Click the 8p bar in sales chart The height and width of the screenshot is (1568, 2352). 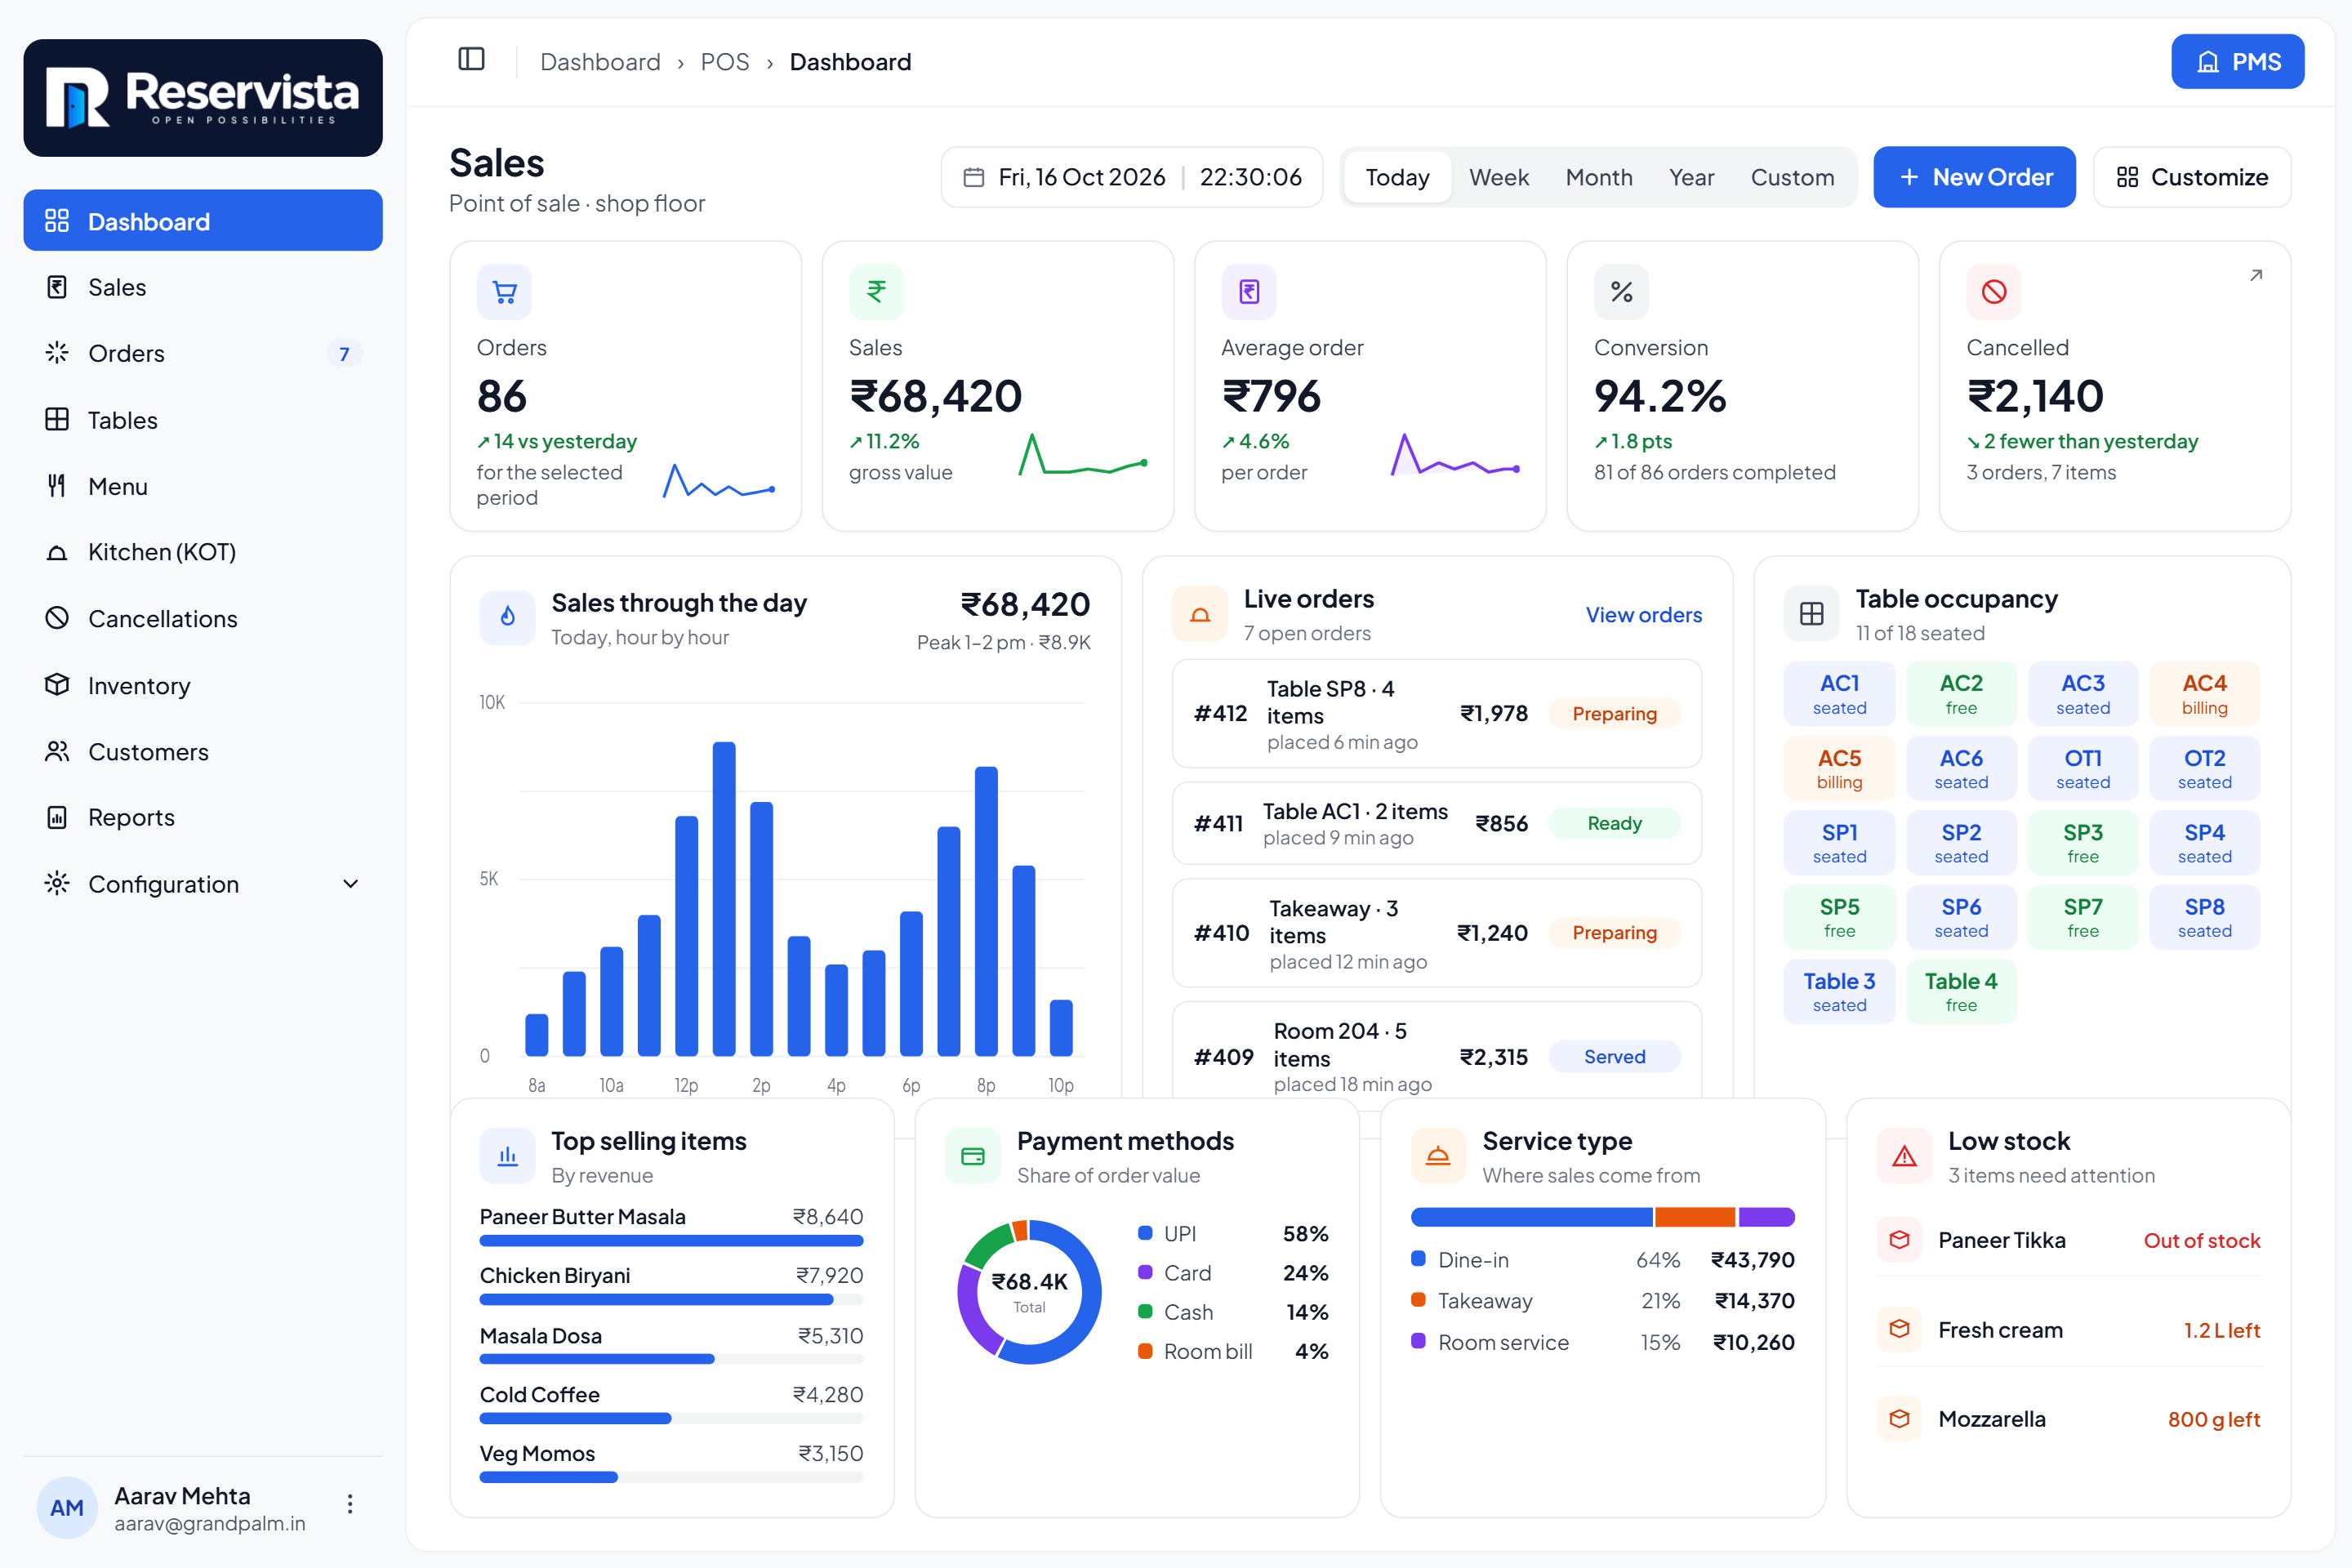point(986,911)
